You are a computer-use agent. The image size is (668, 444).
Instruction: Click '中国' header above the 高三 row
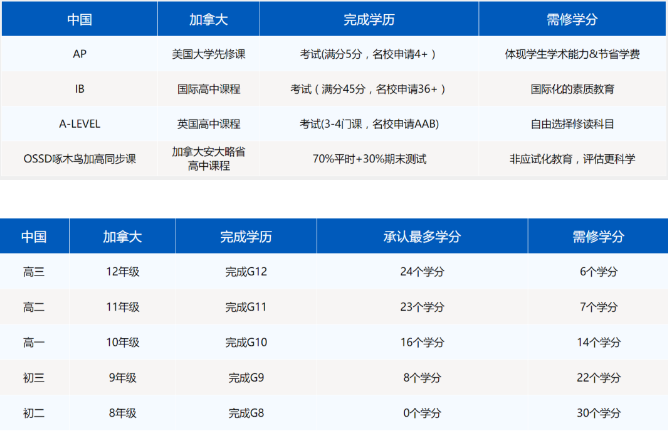click(x=34, y=236)
